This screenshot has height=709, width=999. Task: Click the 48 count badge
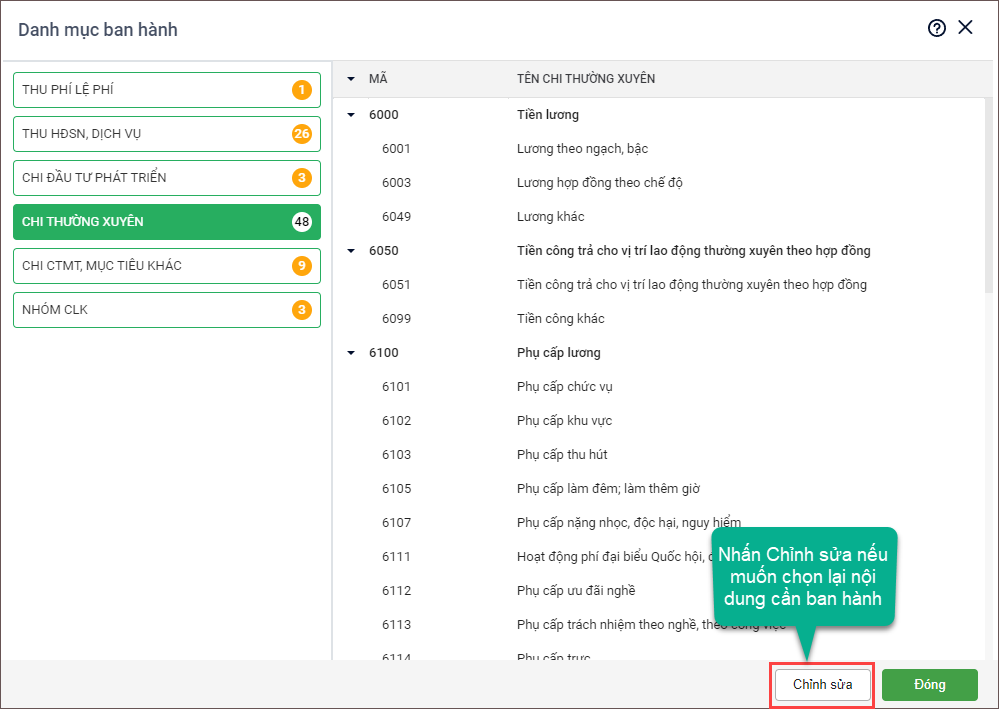301,222
